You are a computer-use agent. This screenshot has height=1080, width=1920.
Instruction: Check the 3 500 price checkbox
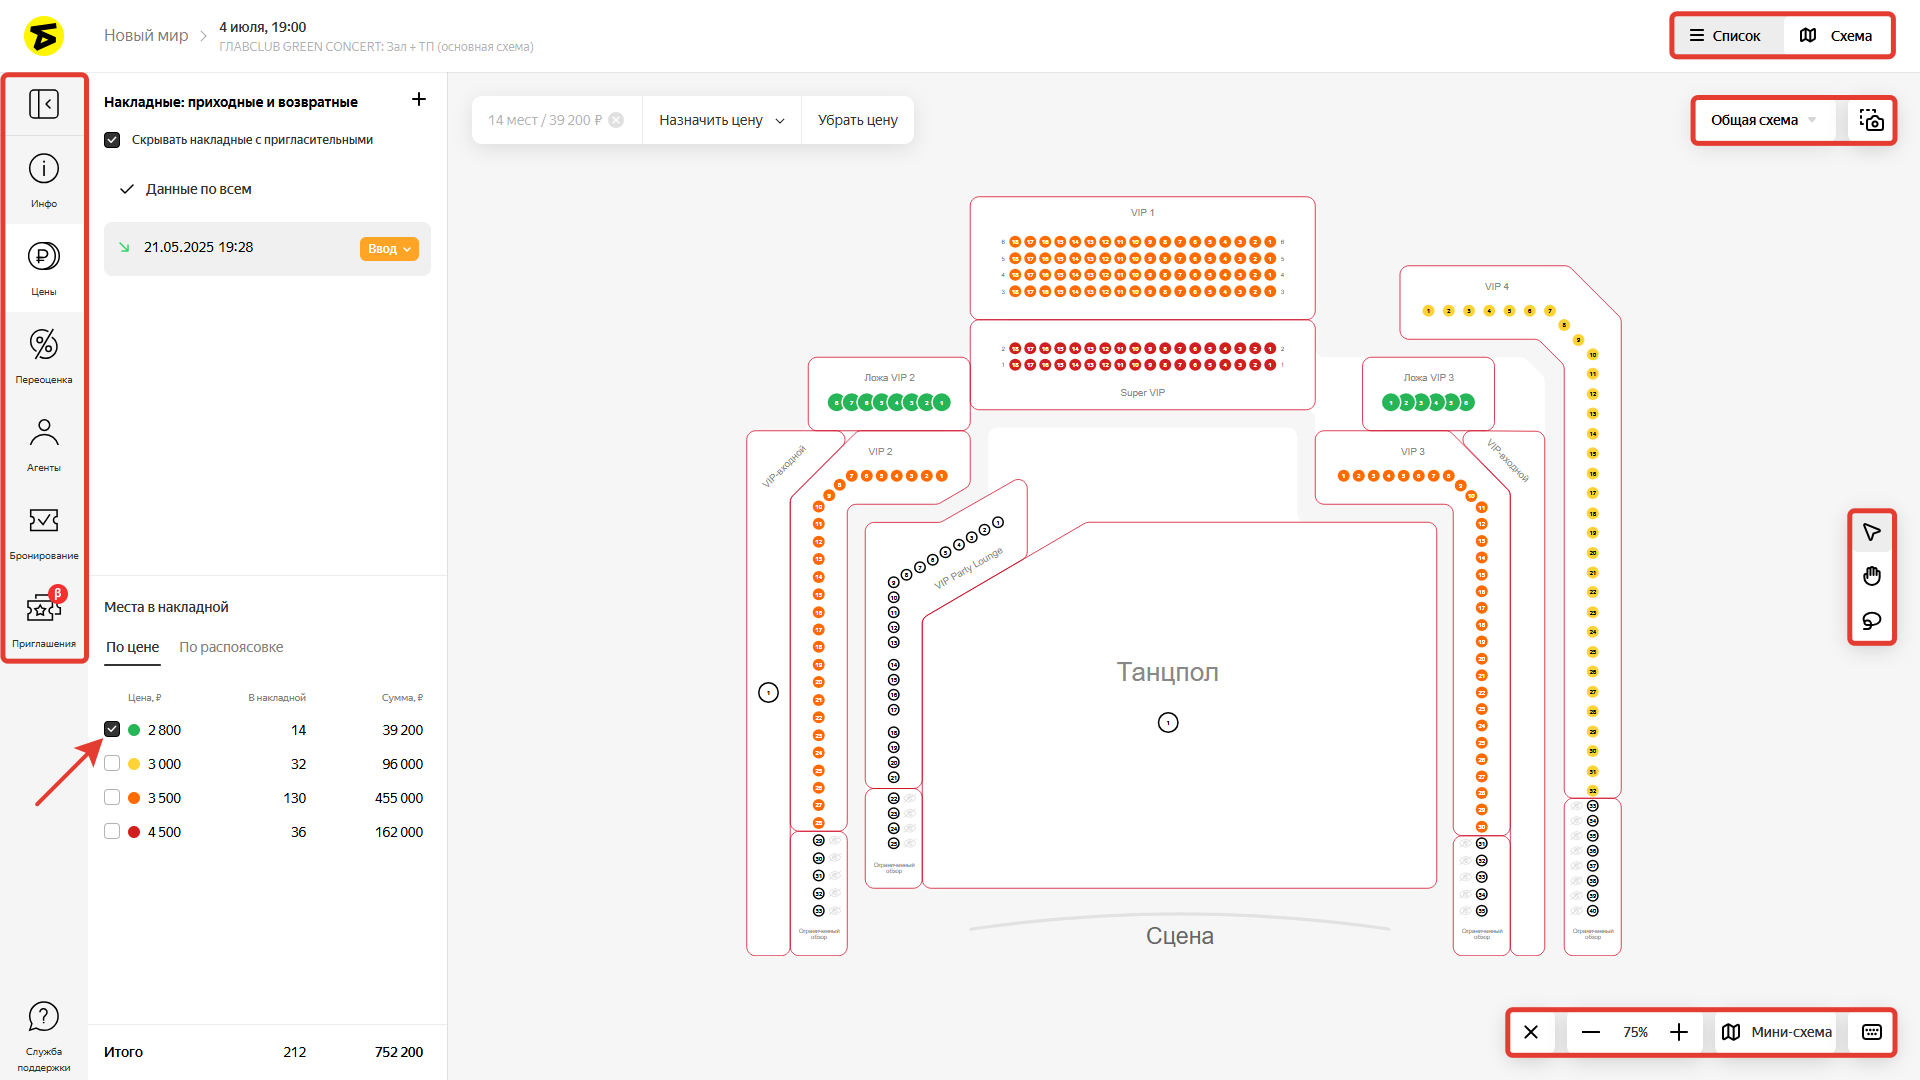click(x=112, y=798)
